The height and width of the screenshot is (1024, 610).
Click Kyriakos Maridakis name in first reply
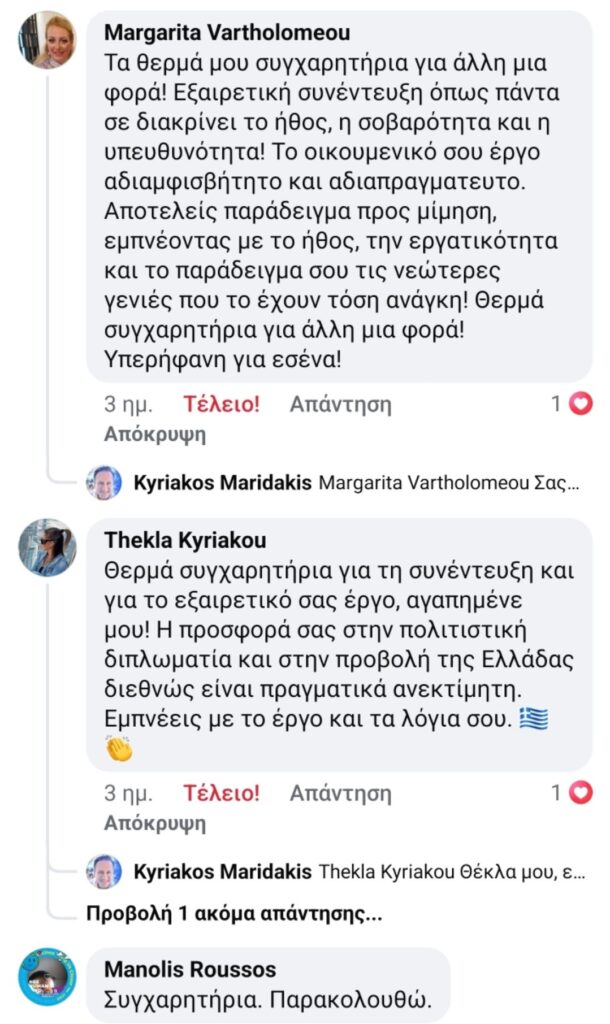(x=221, y=484)
